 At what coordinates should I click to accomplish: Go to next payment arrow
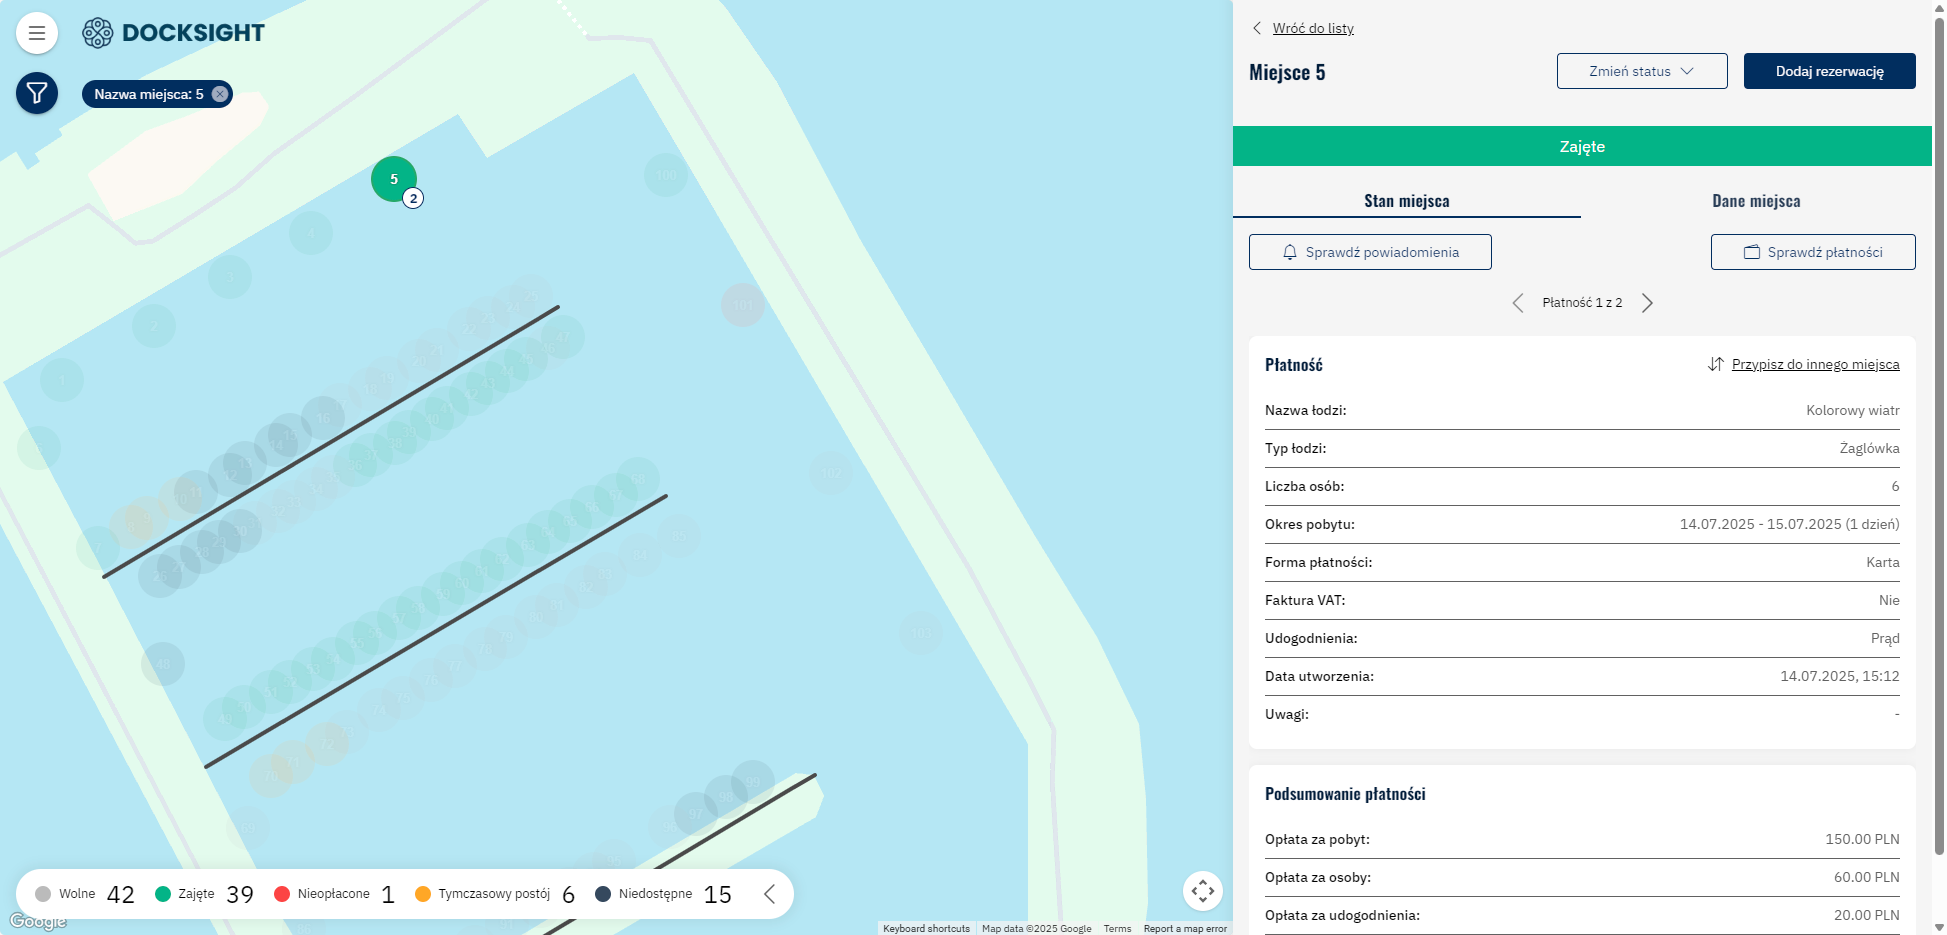1647,303
